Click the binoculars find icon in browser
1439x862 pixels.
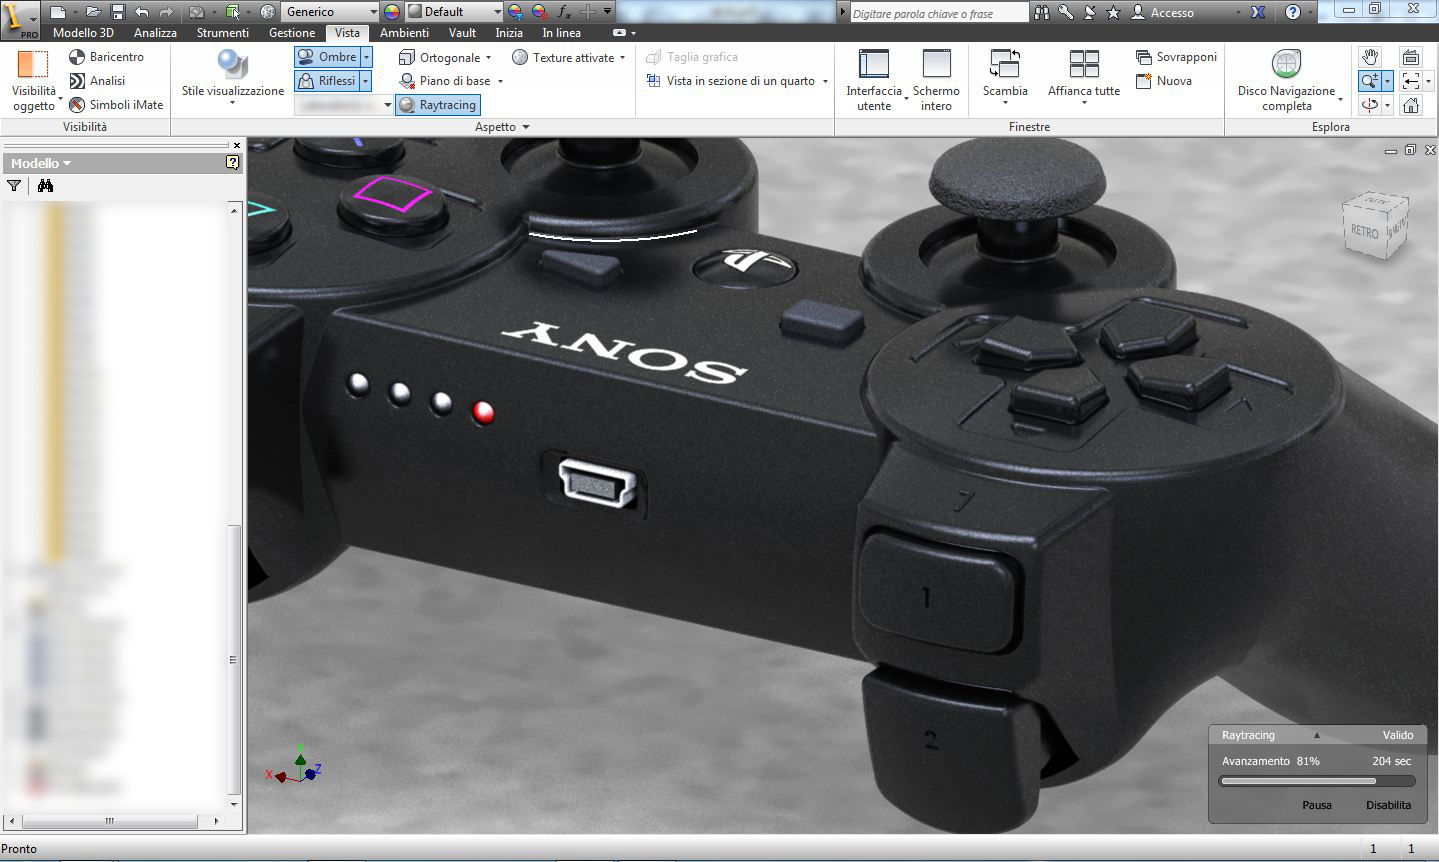(45, 186)
